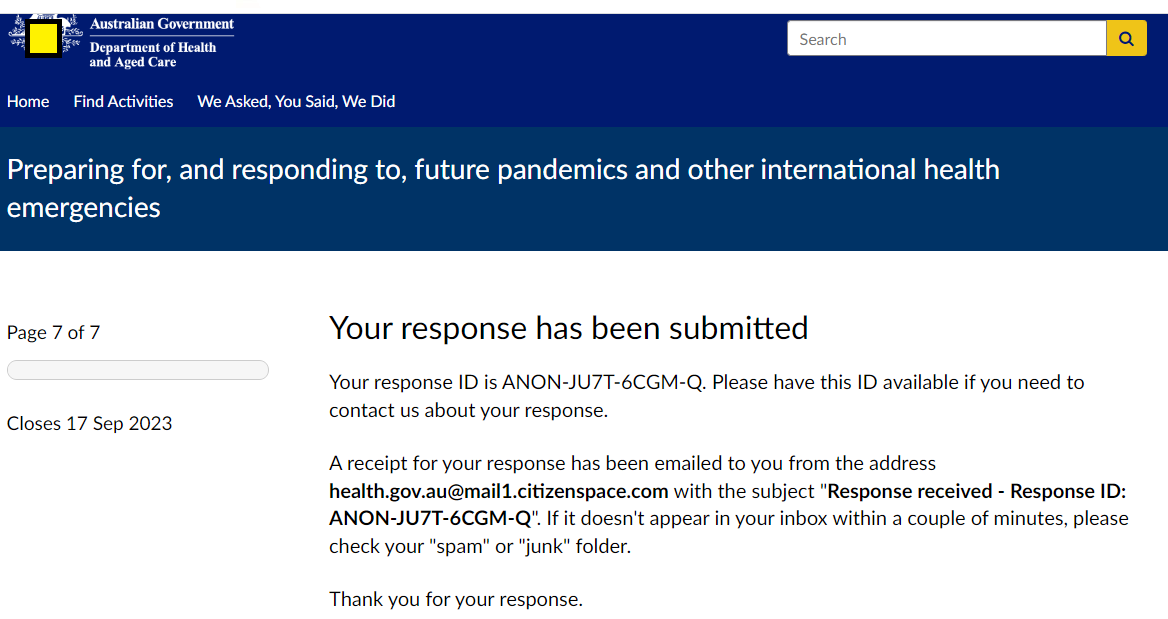Click the bold "Response received - Response ID:" subject
The image size is (1168, 619).
coord(977,491)
